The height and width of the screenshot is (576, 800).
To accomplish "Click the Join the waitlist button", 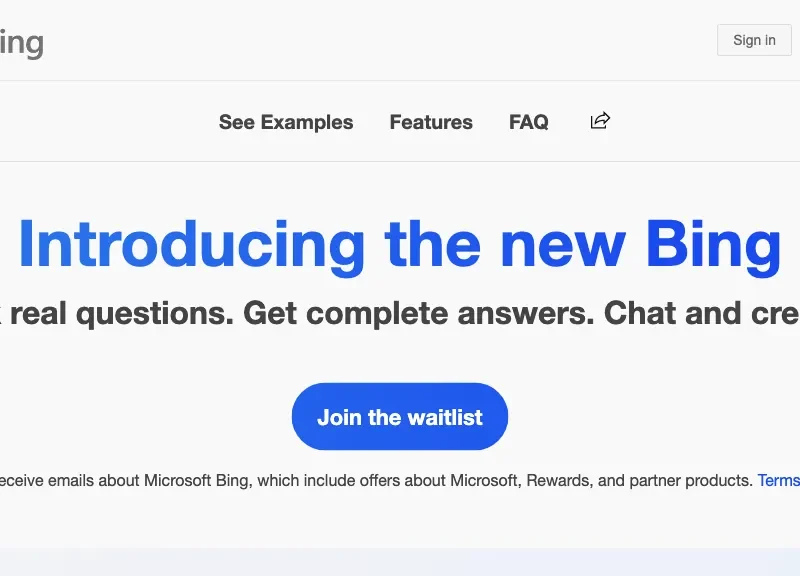I will [399, 416].
